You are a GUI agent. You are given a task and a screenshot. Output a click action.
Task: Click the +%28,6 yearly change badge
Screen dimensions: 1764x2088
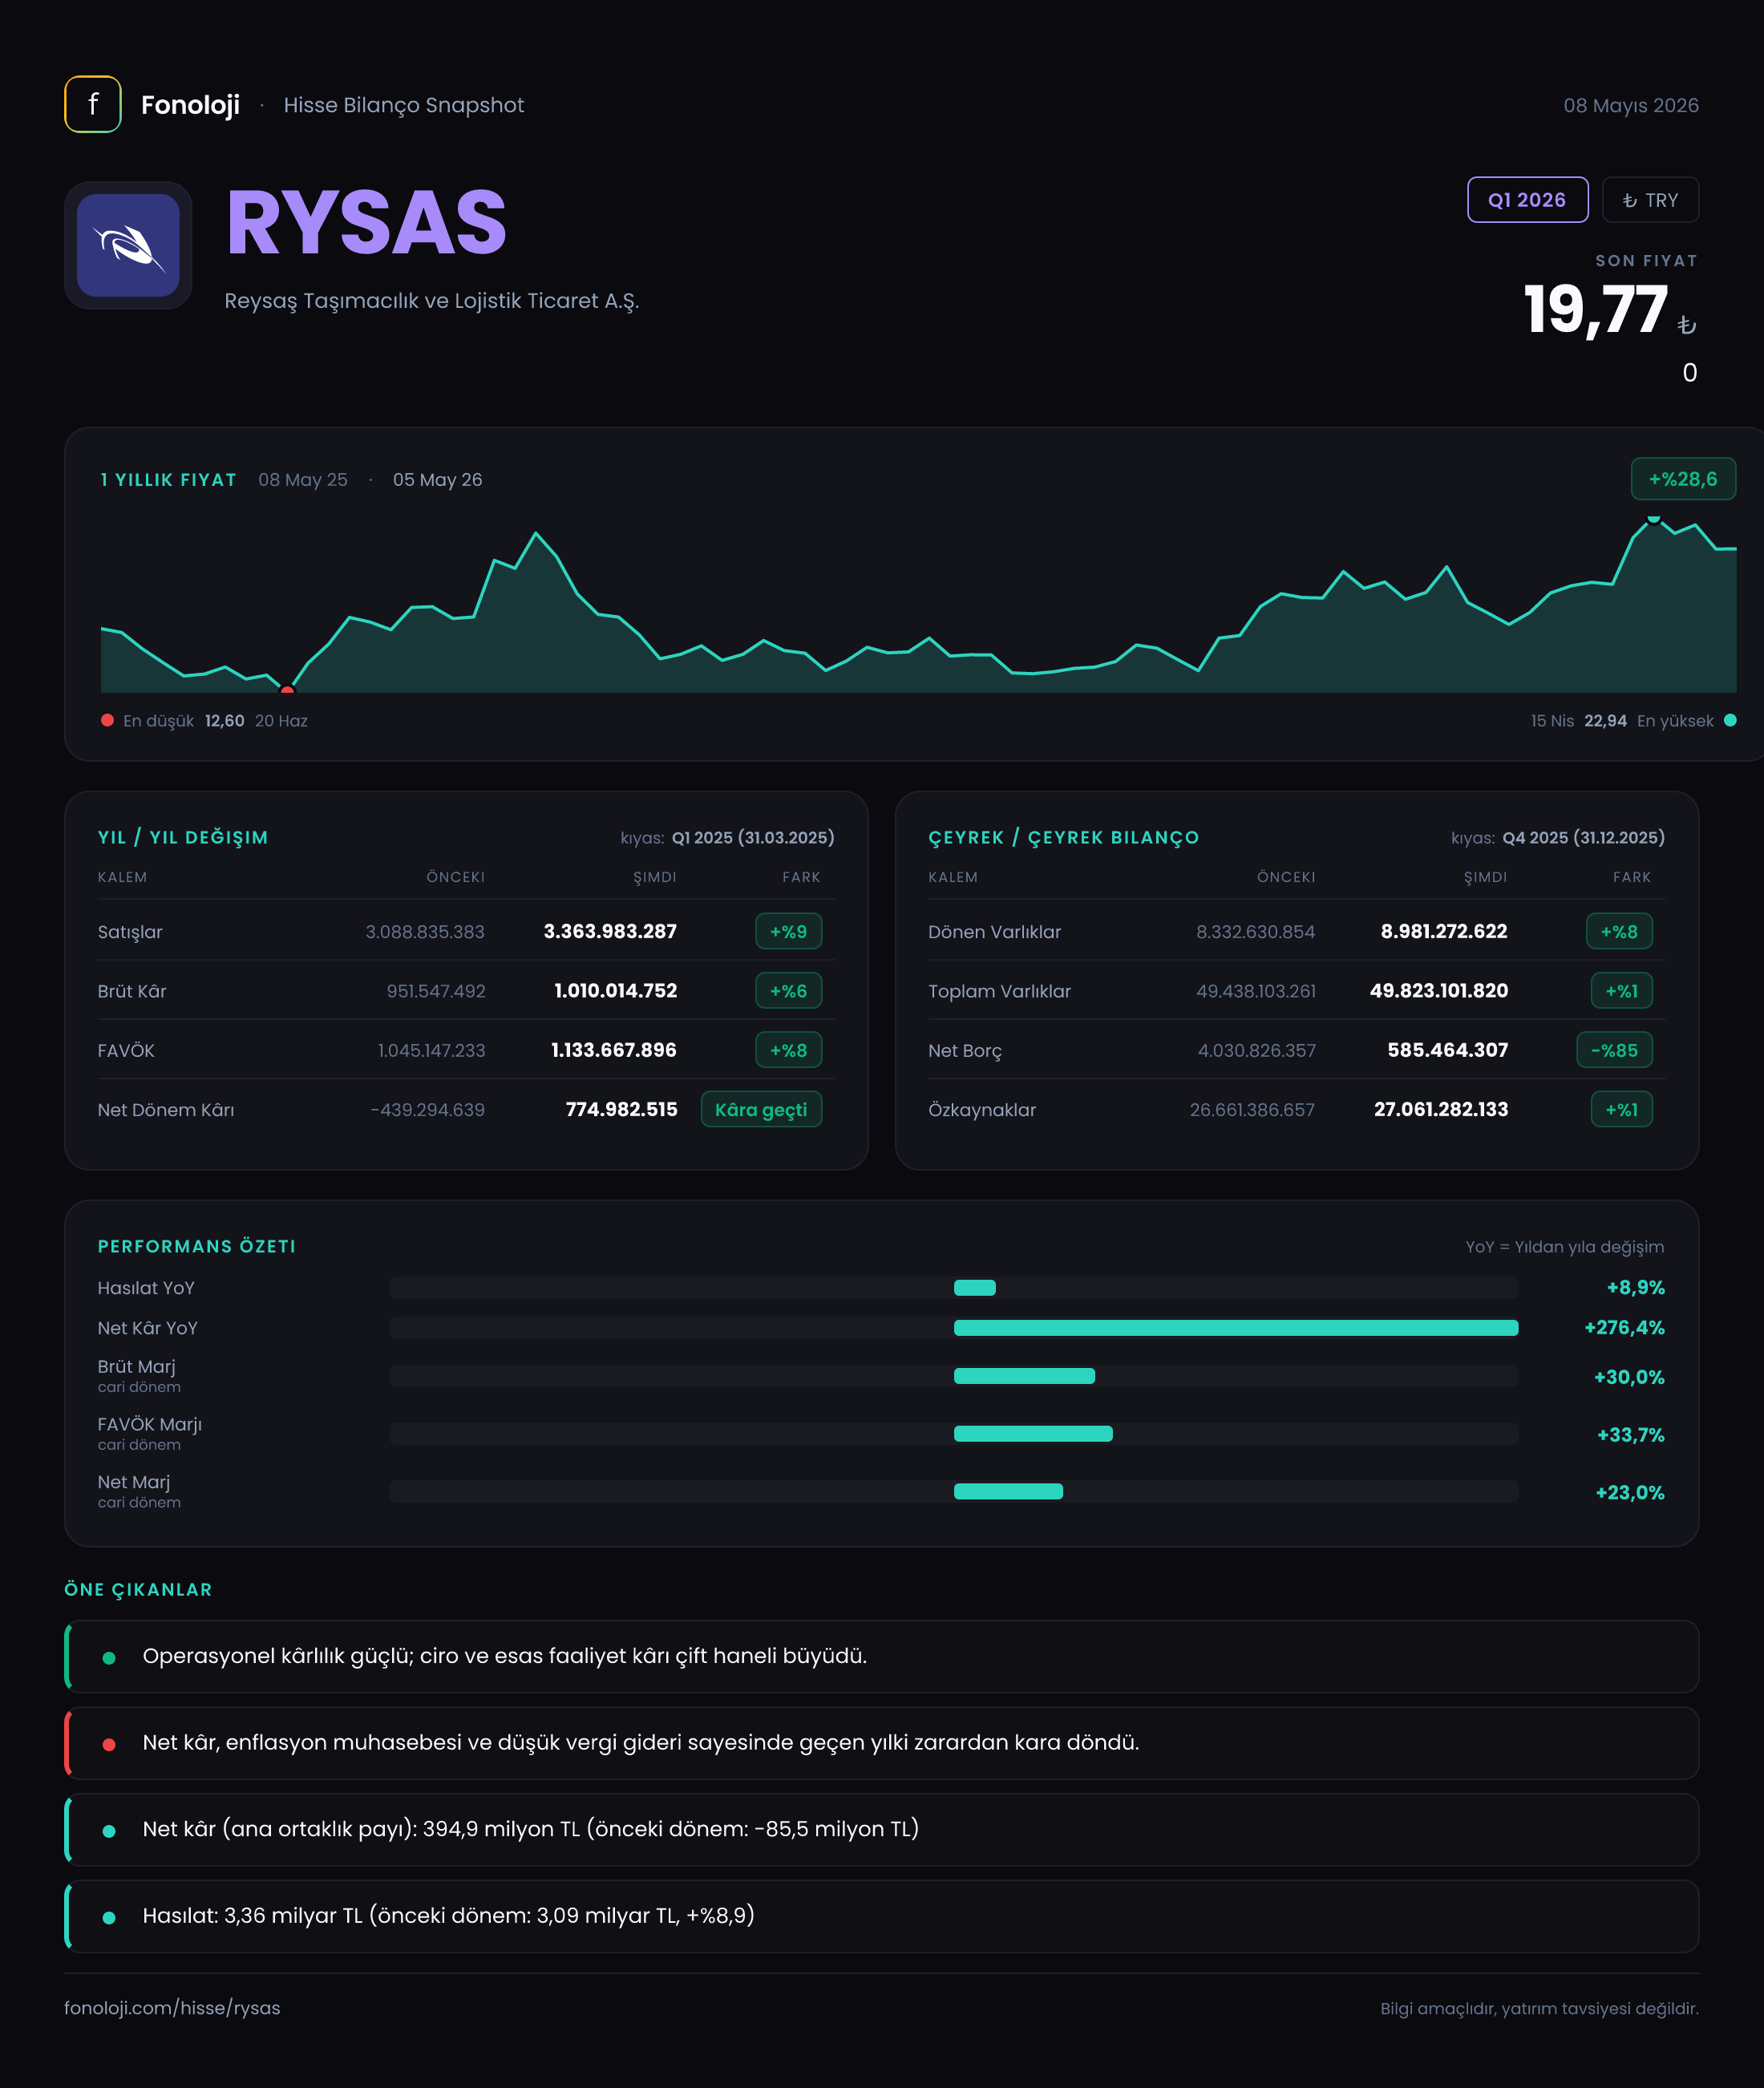(1683, 479)
